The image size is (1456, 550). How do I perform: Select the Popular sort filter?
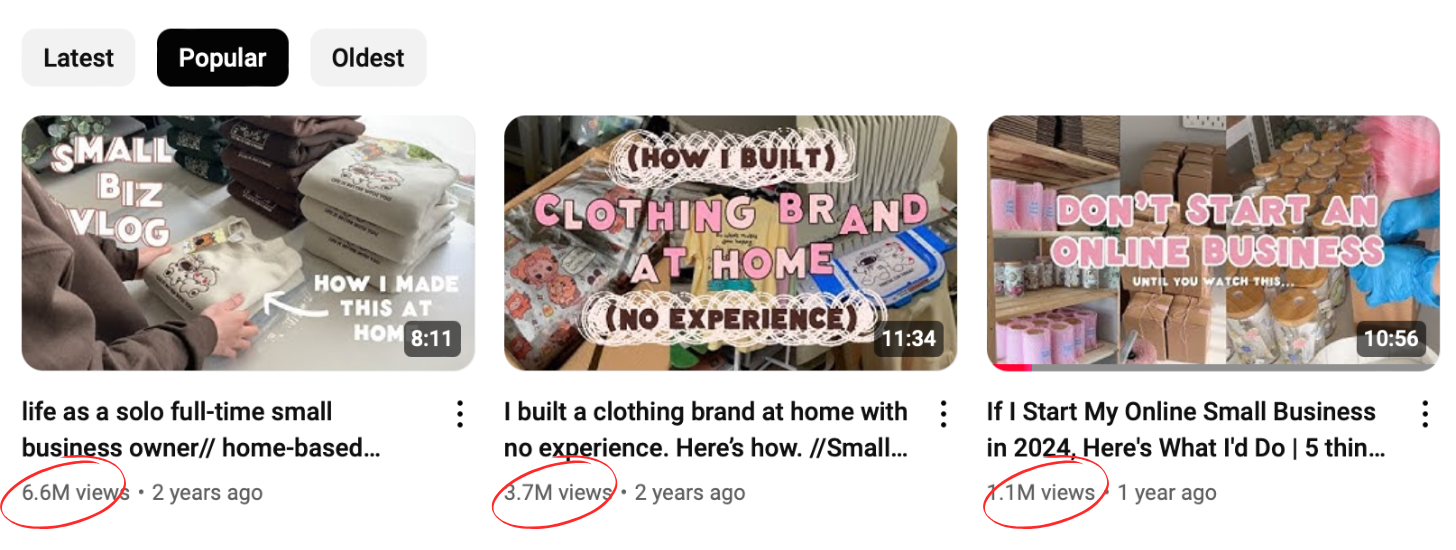[x=222, y=58]
